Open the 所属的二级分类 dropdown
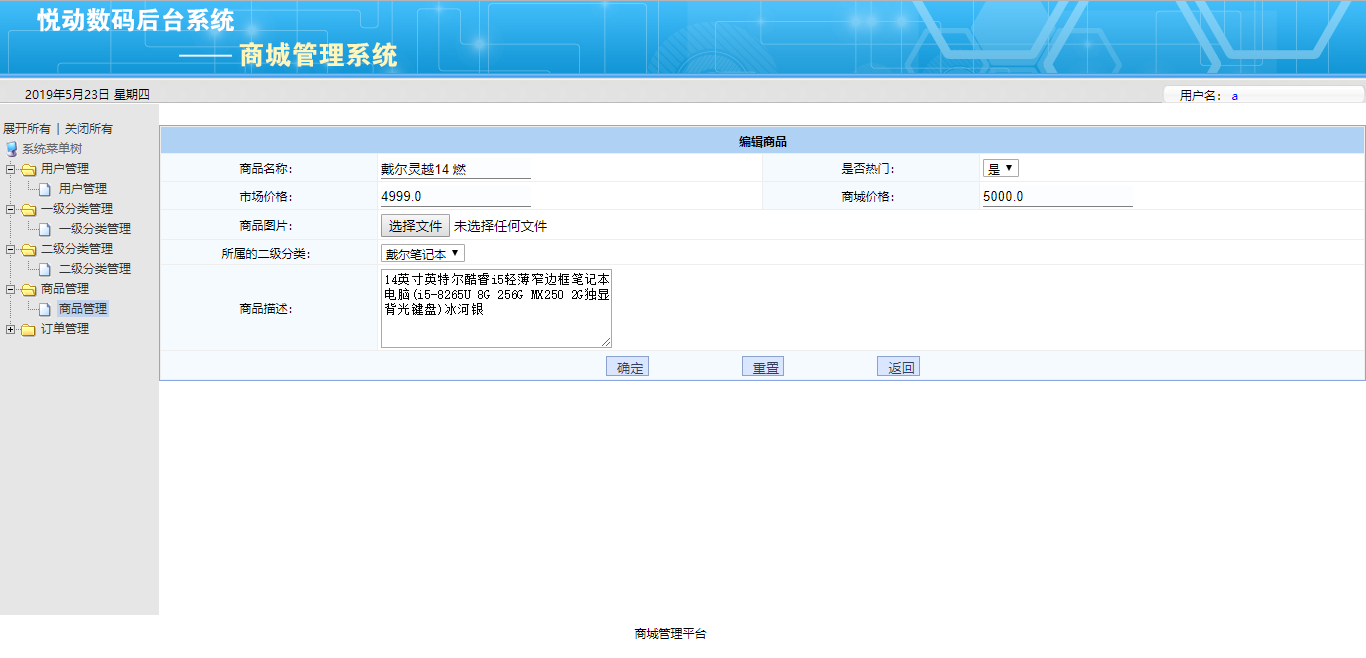 point(422,254)
